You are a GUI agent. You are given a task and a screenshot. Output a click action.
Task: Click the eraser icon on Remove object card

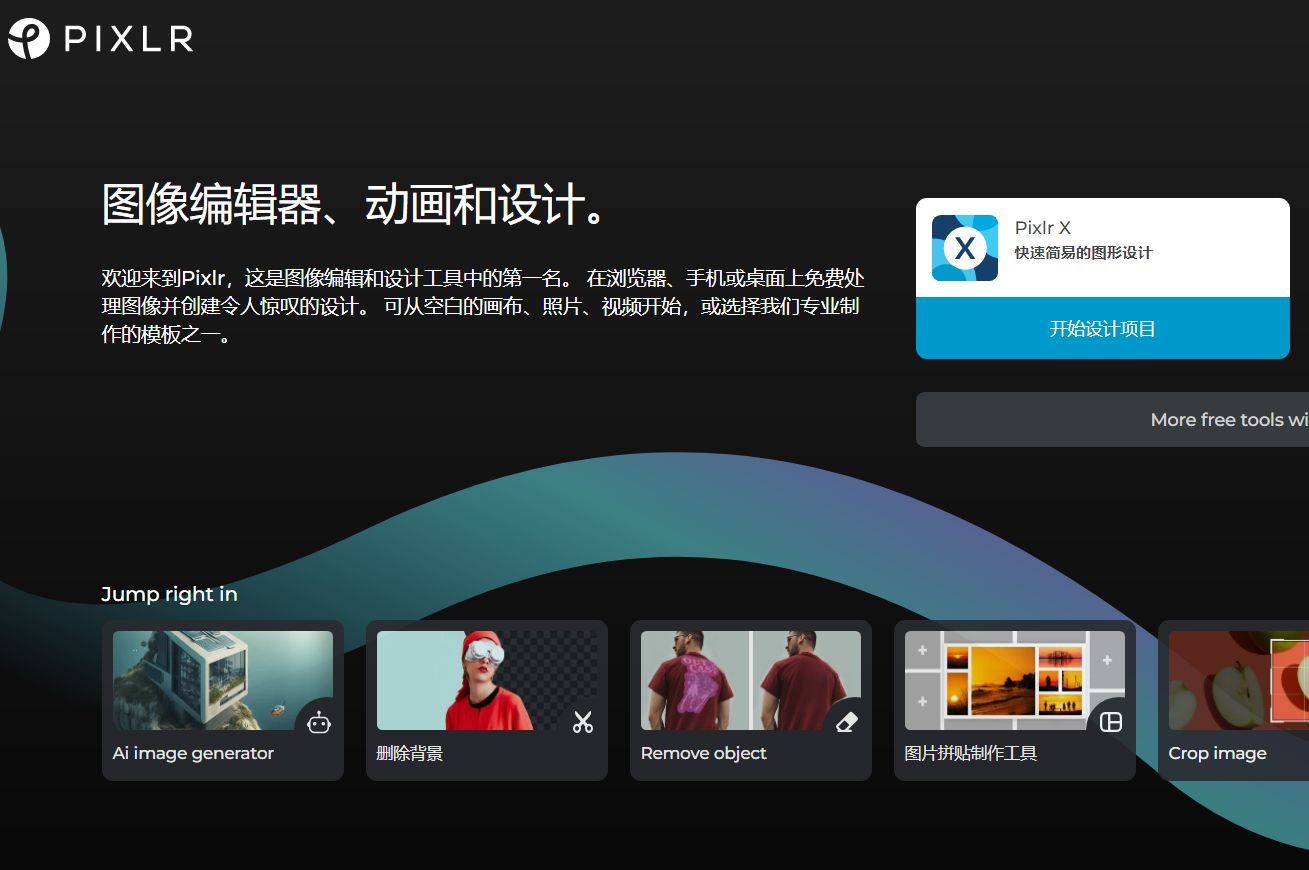click(846, 722)
